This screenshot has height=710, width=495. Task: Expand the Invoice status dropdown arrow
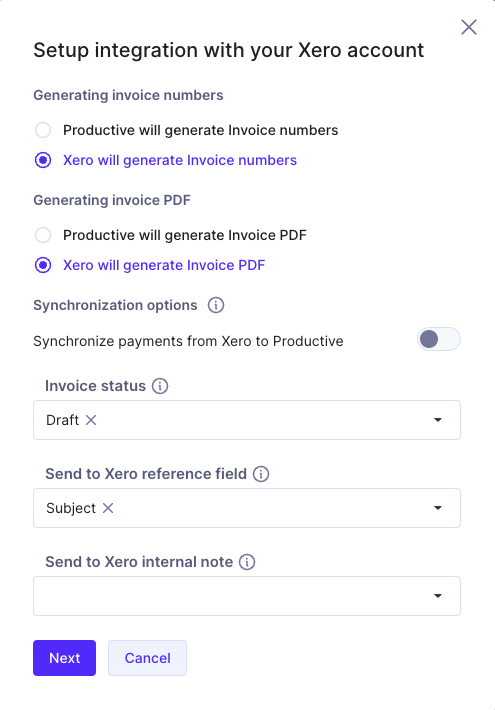click(437, 420)
